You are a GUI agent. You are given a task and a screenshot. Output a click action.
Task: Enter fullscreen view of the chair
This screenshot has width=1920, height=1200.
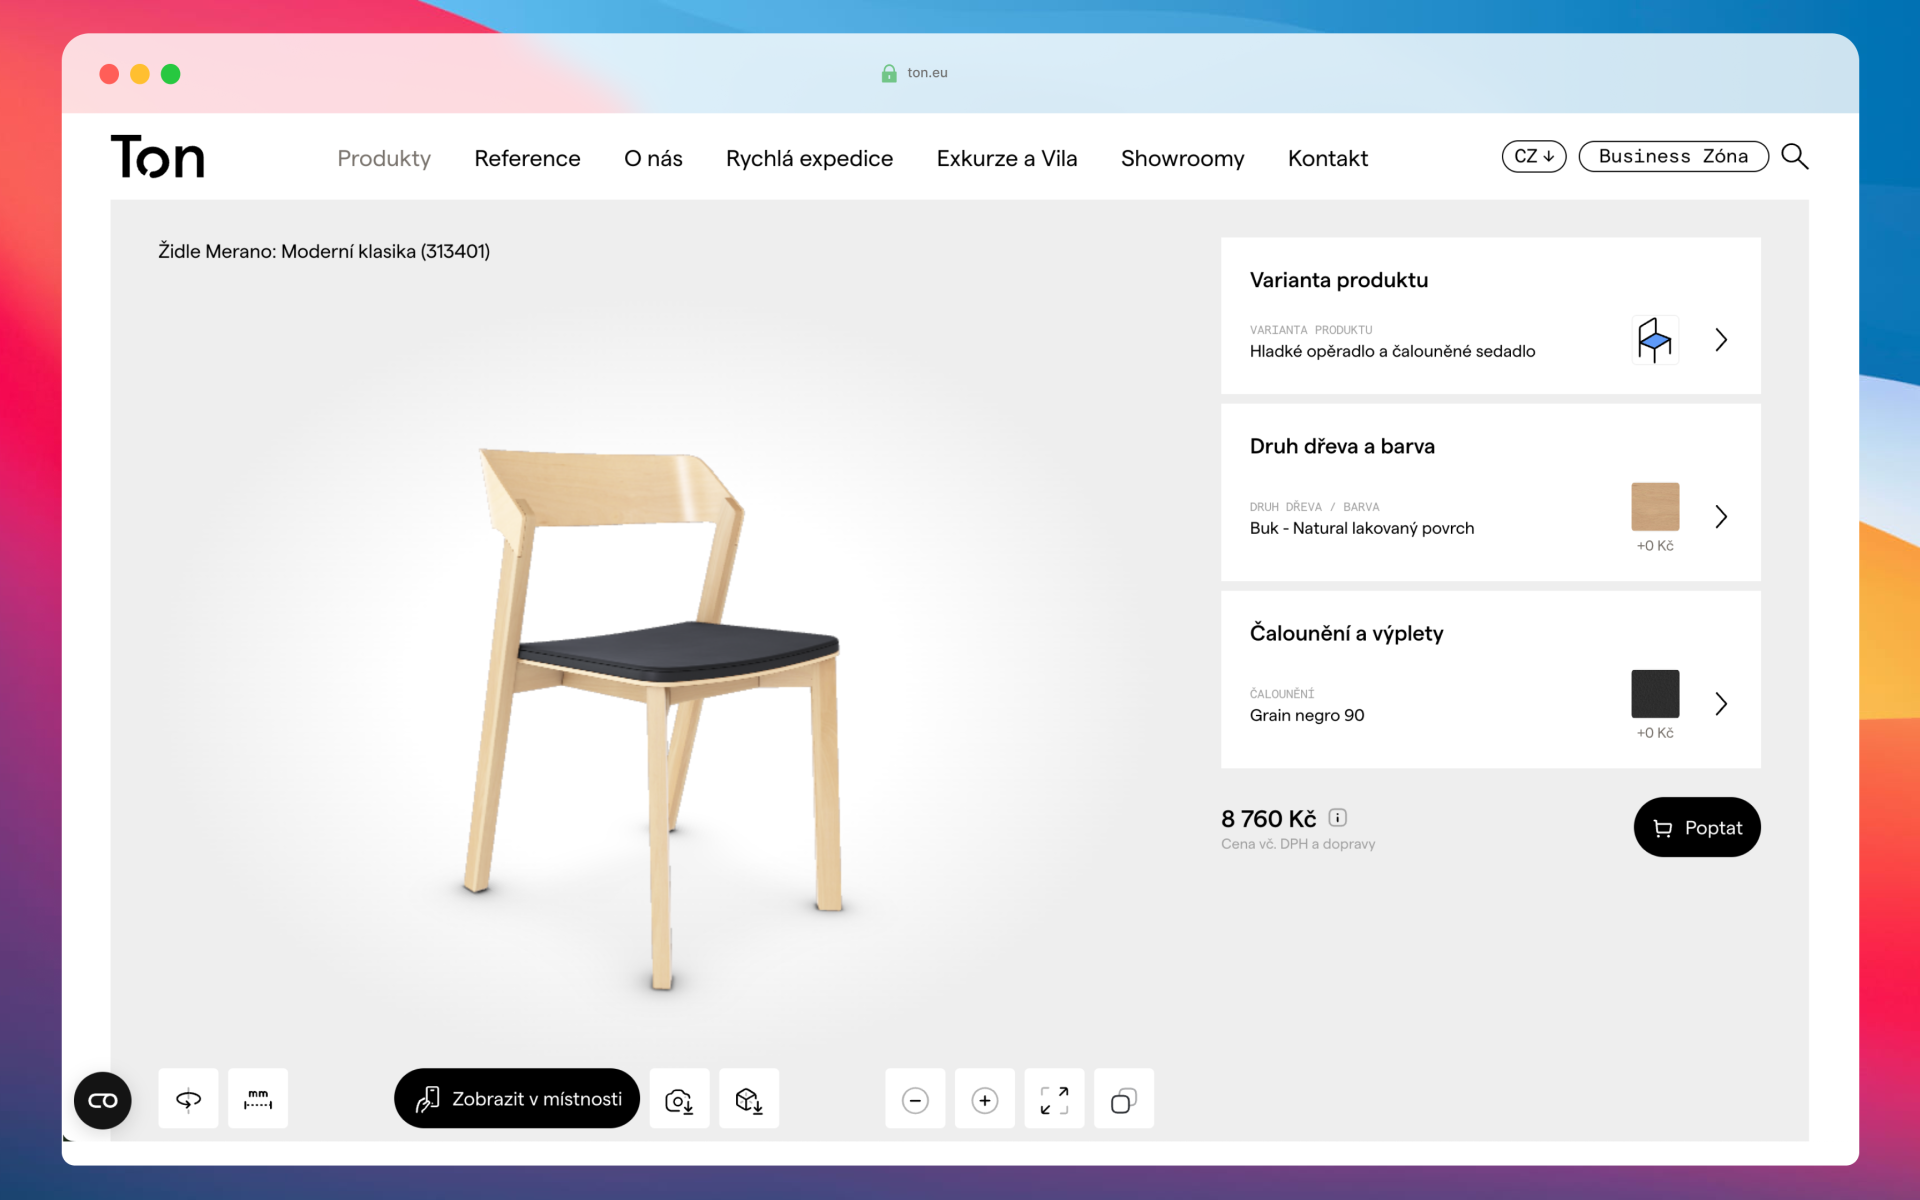[1054, 1100]
